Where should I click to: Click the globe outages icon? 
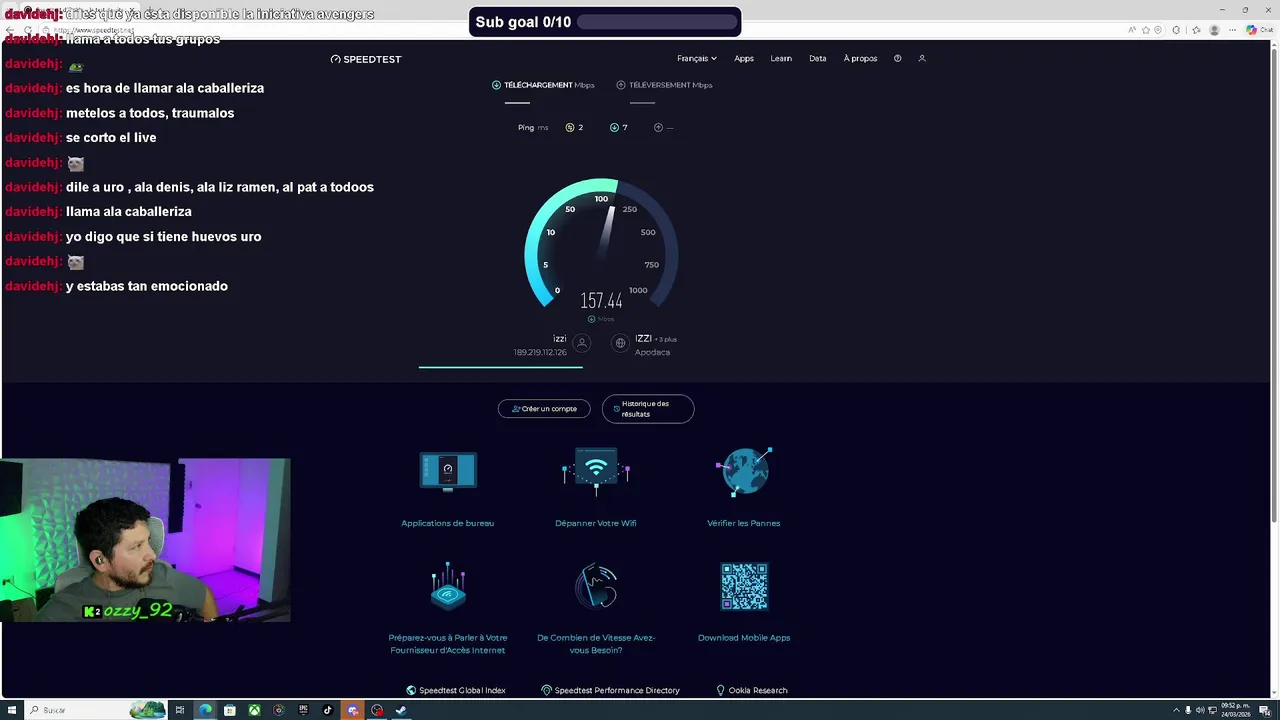744,471
